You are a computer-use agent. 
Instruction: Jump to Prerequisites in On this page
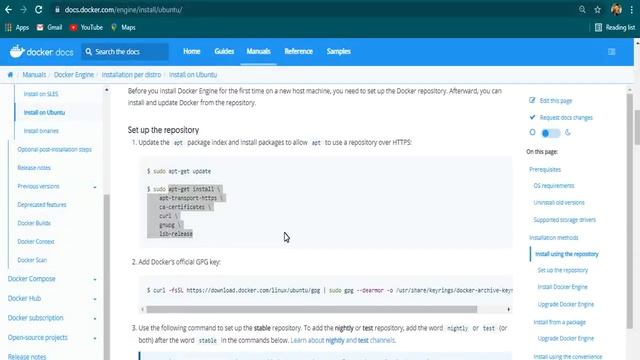[545, 169]
